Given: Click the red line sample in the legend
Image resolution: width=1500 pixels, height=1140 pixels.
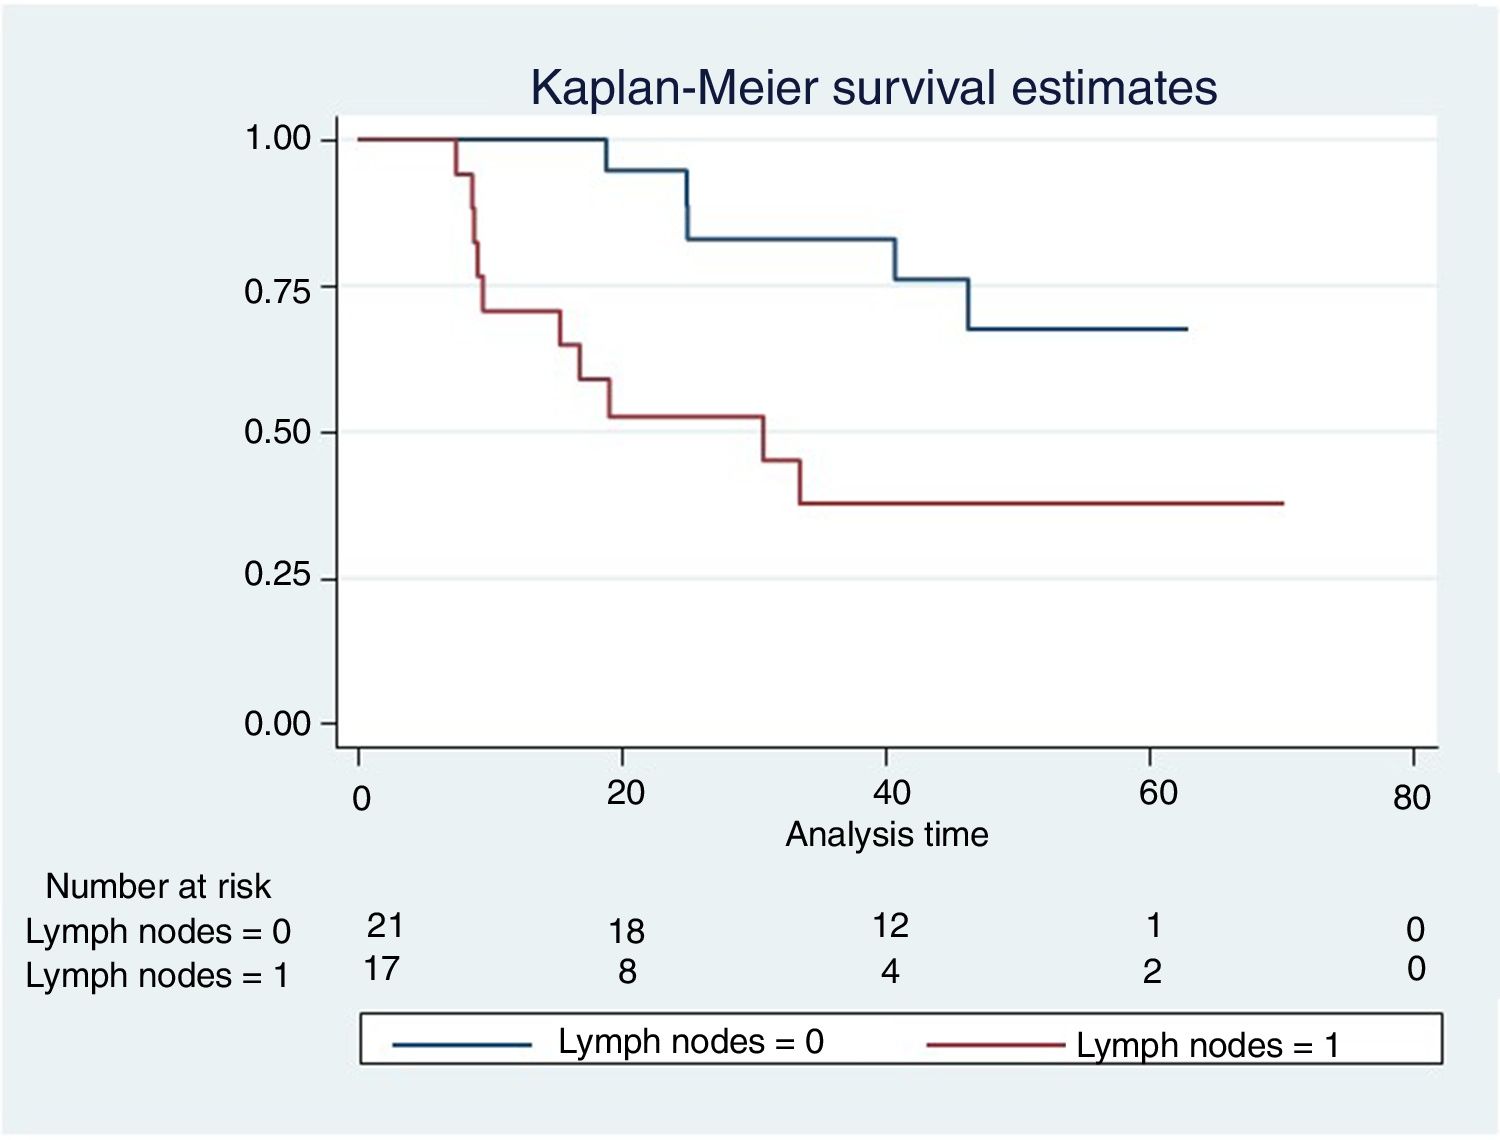Looking at the screenshot, I should click(x=995, y=1046).
